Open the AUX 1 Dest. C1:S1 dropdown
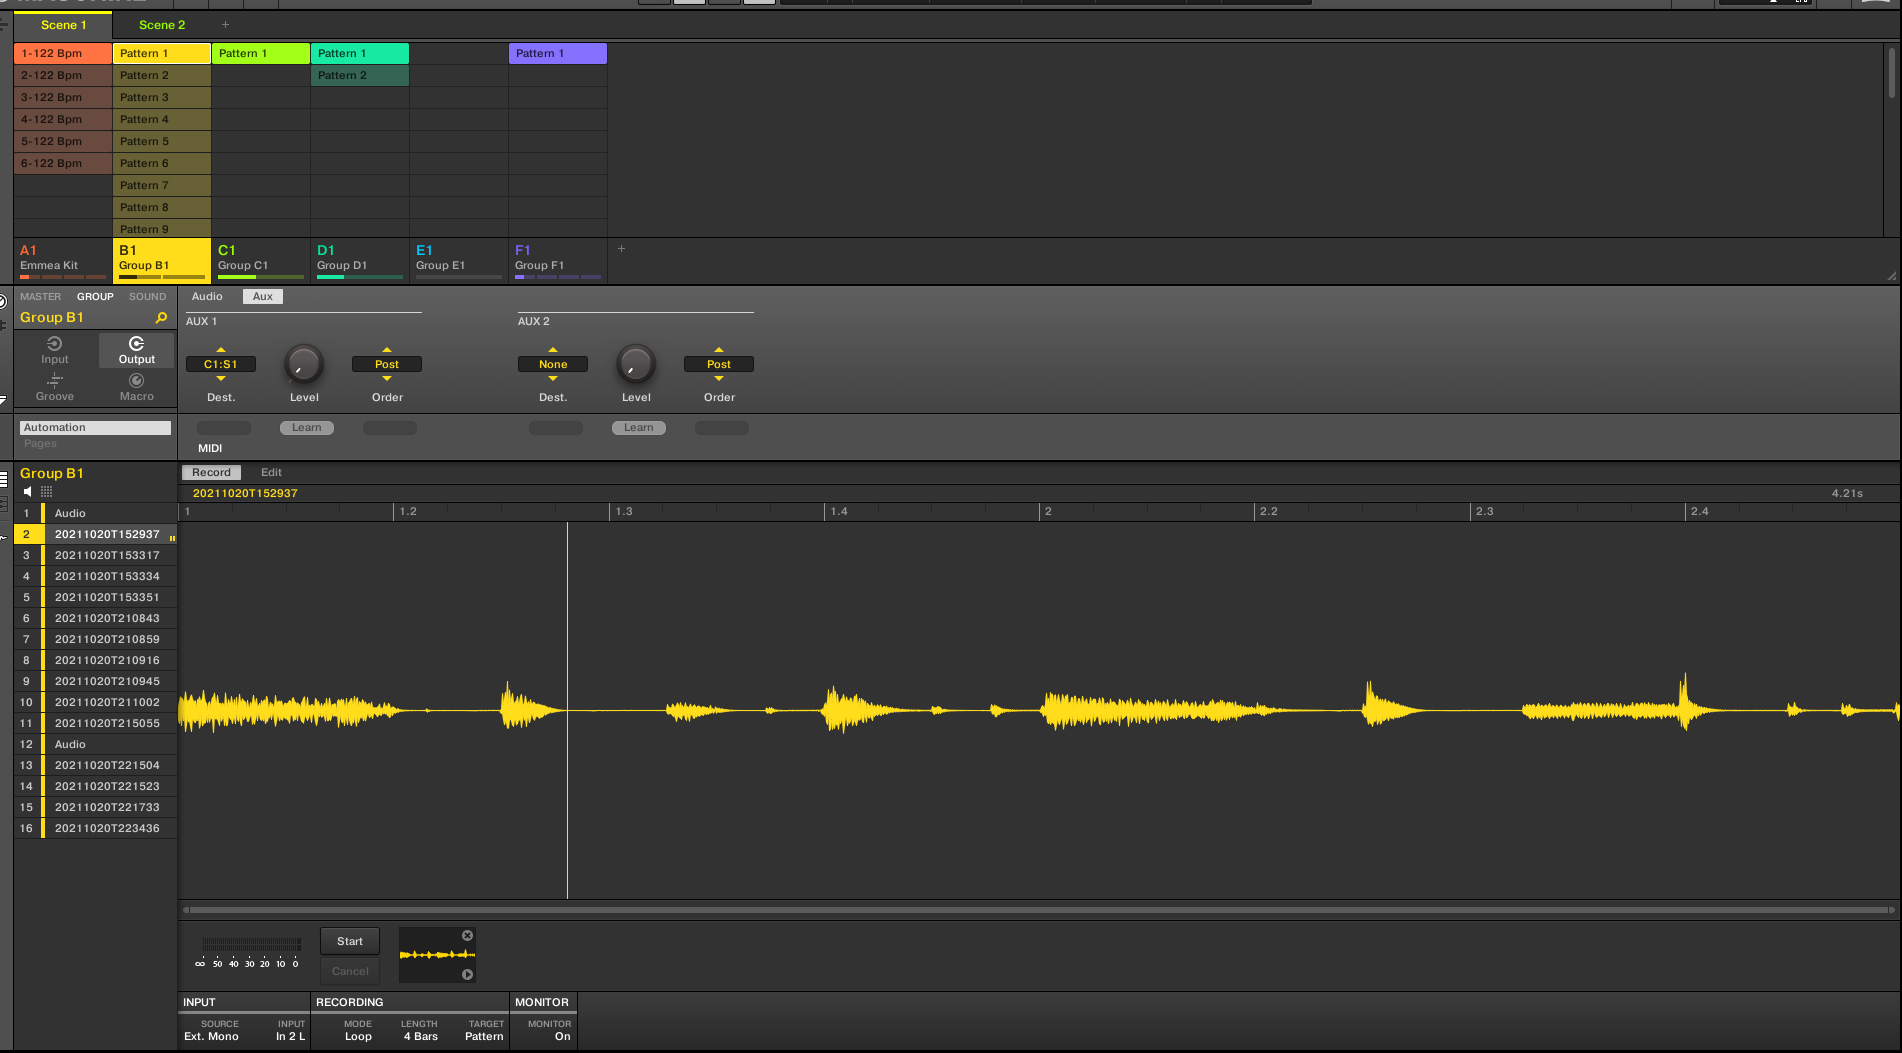 (221, 365)
